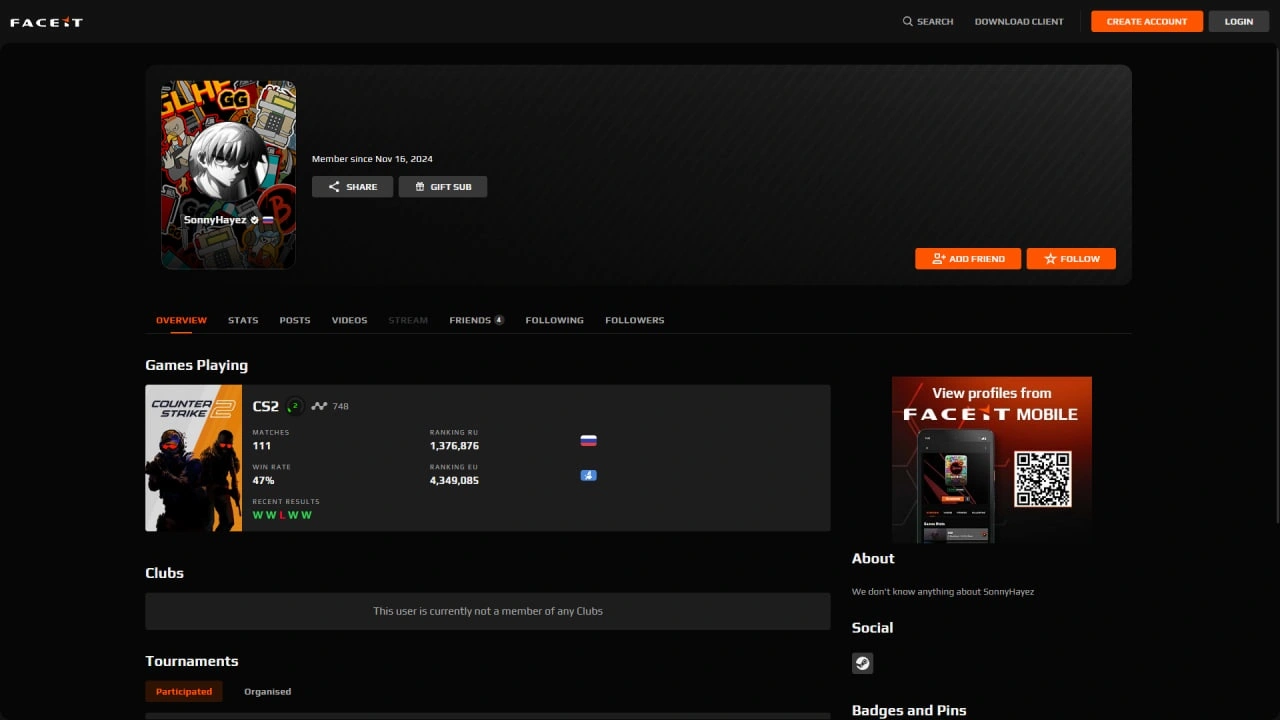1280x720 pixels.
Task: Share this profile with the Share button
Action: tap(353, 187)
